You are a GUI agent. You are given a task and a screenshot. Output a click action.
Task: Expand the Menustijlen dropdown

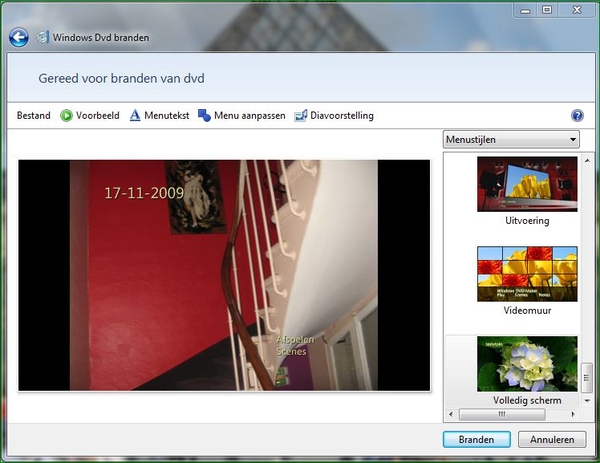pyautogui.click(x=511, y=139)
